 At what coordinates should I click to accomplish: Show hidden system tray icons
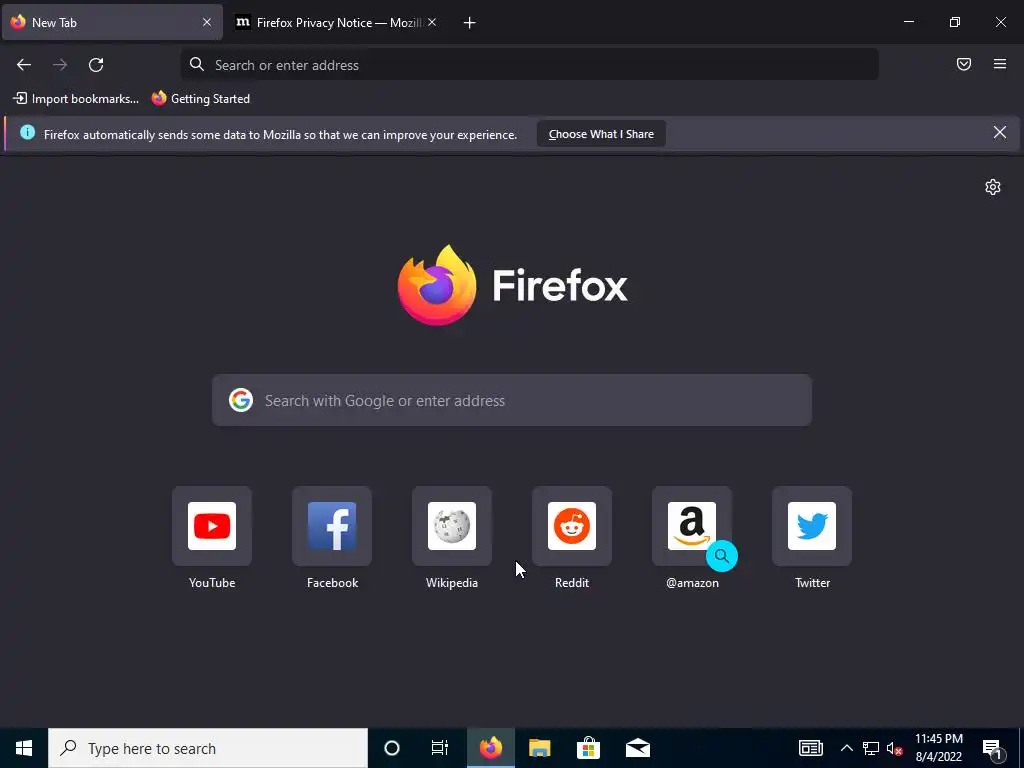[x=846, y=748]
